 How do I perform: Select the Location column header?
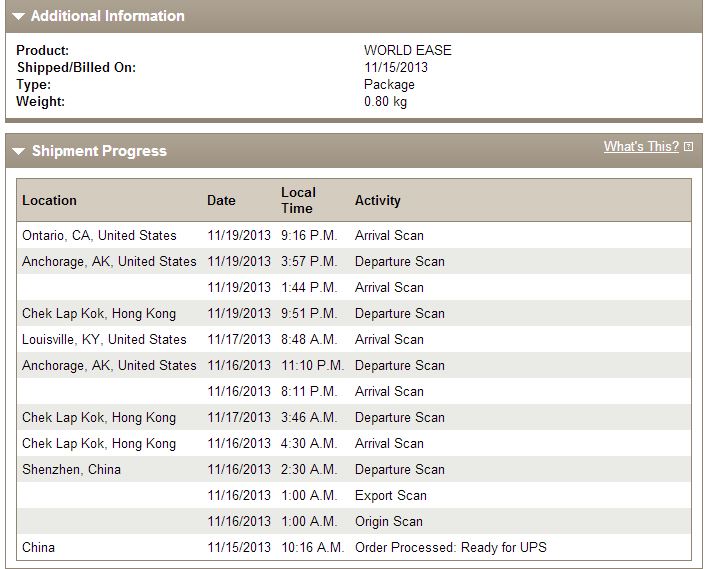click(x=49, y=200)
